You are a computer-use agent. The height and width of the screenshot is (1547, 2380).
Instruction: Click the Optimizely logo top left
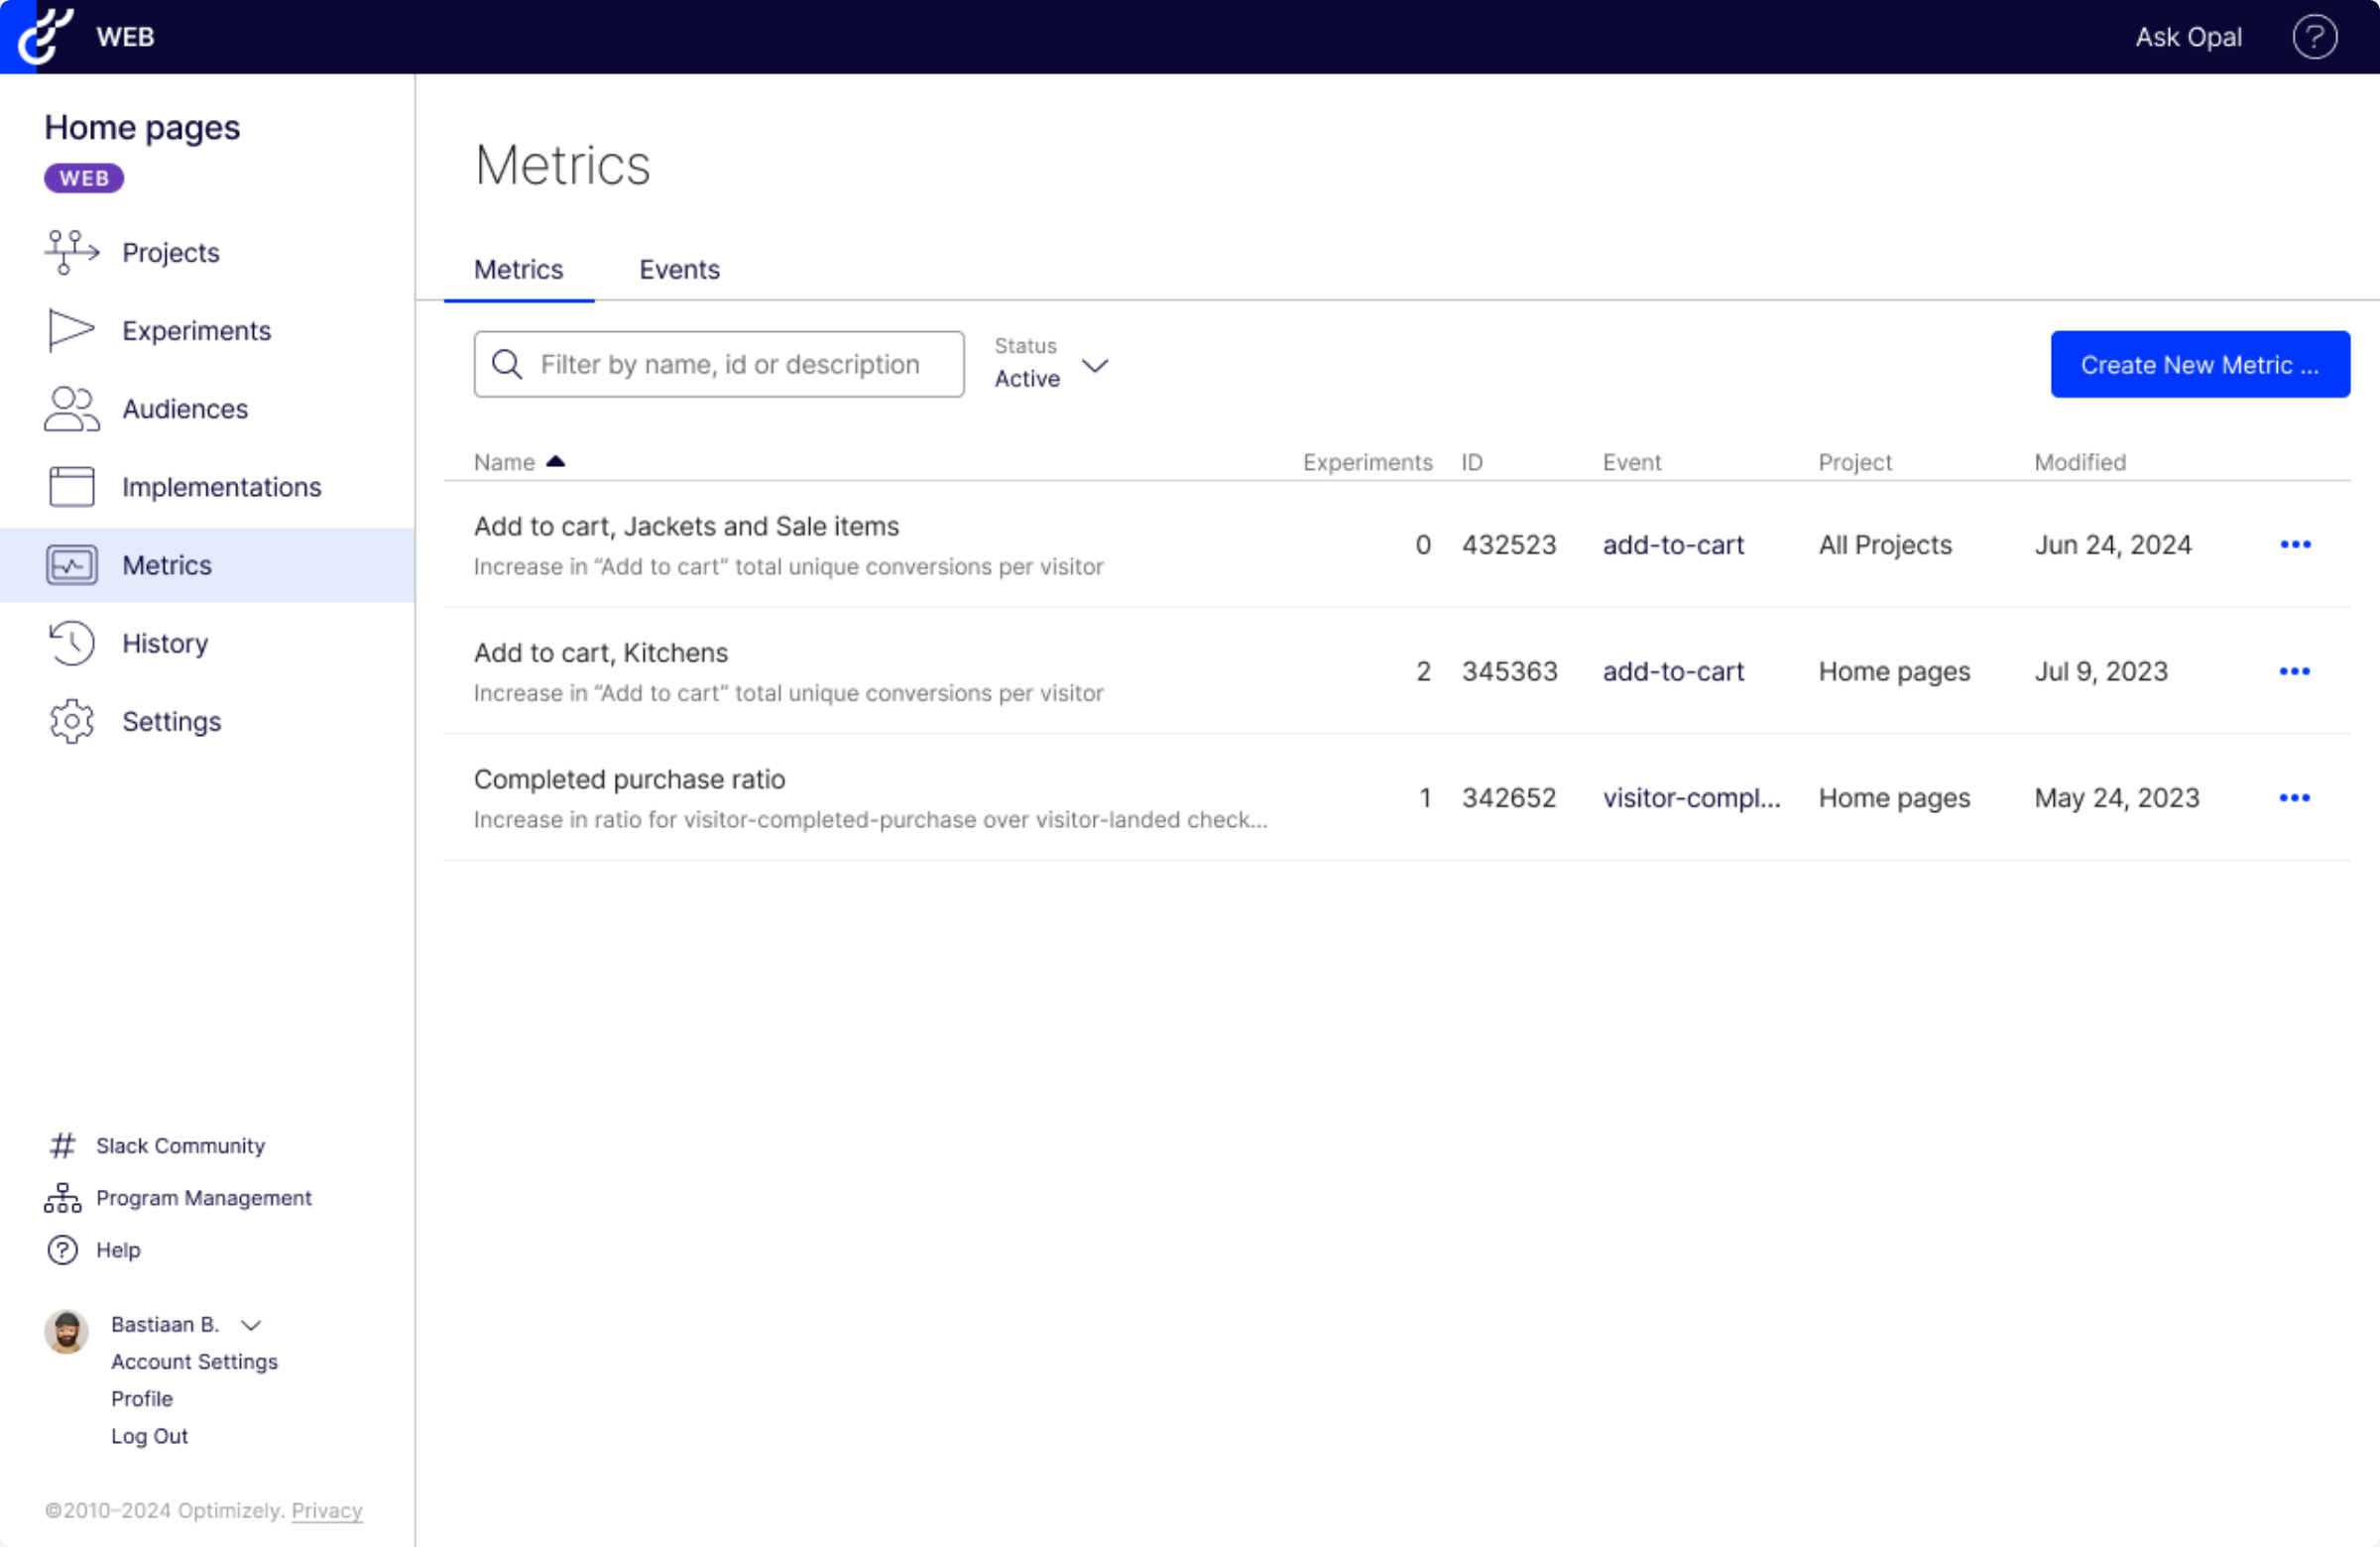pyautogui.click(x=44, y=36)
